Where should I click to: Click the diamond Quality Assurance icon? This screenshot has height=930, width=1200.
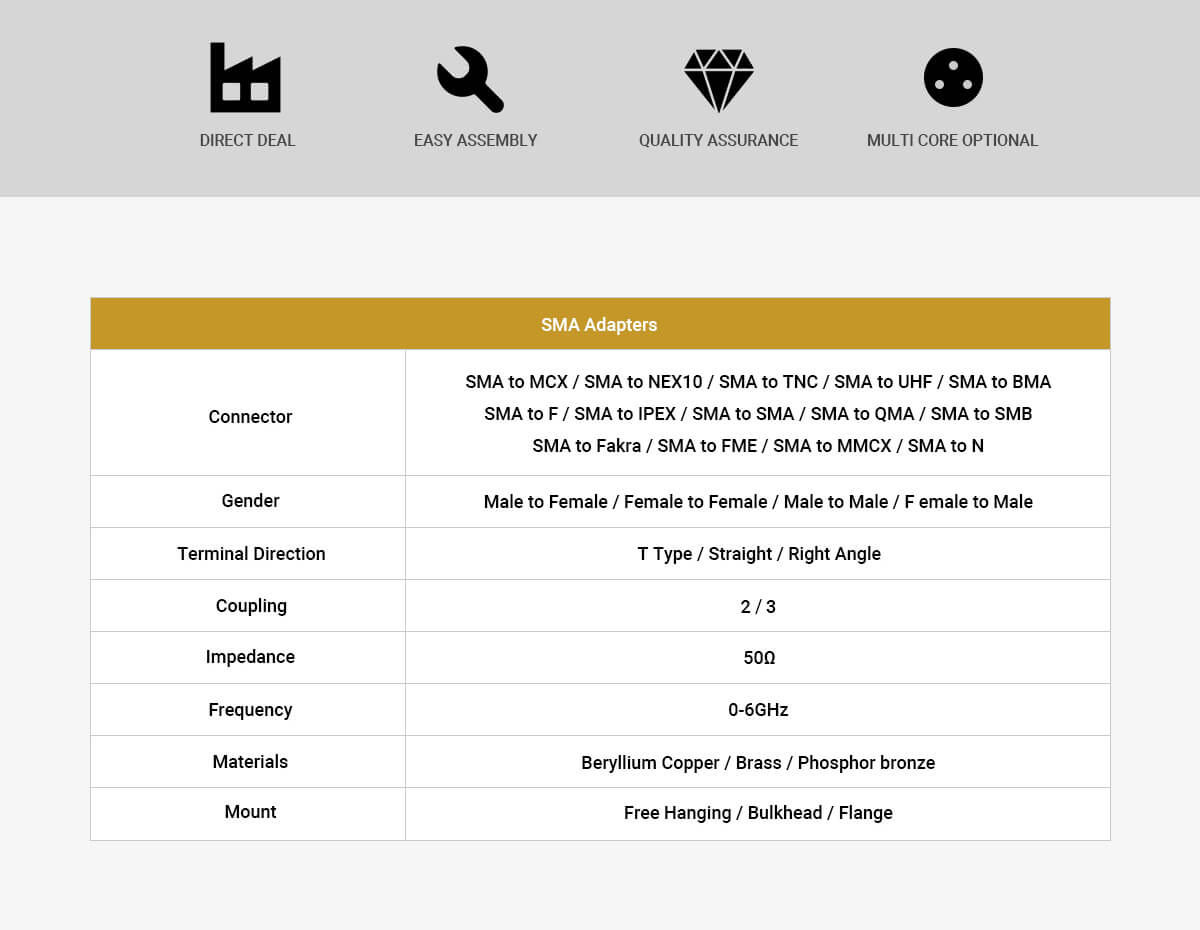click(718, 79)
